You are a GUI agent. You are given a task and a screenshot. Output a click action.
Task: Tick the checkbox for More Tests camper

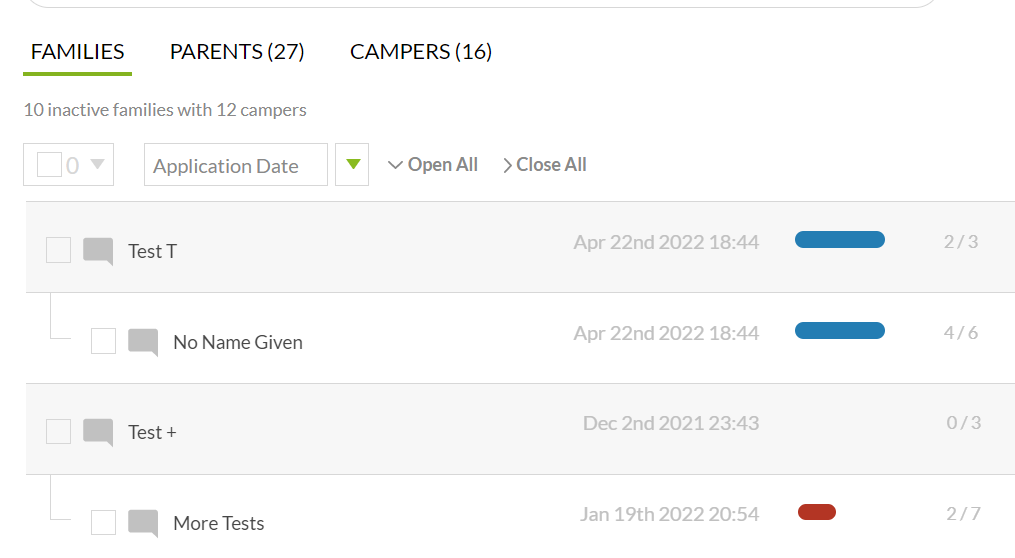(104, 522)
